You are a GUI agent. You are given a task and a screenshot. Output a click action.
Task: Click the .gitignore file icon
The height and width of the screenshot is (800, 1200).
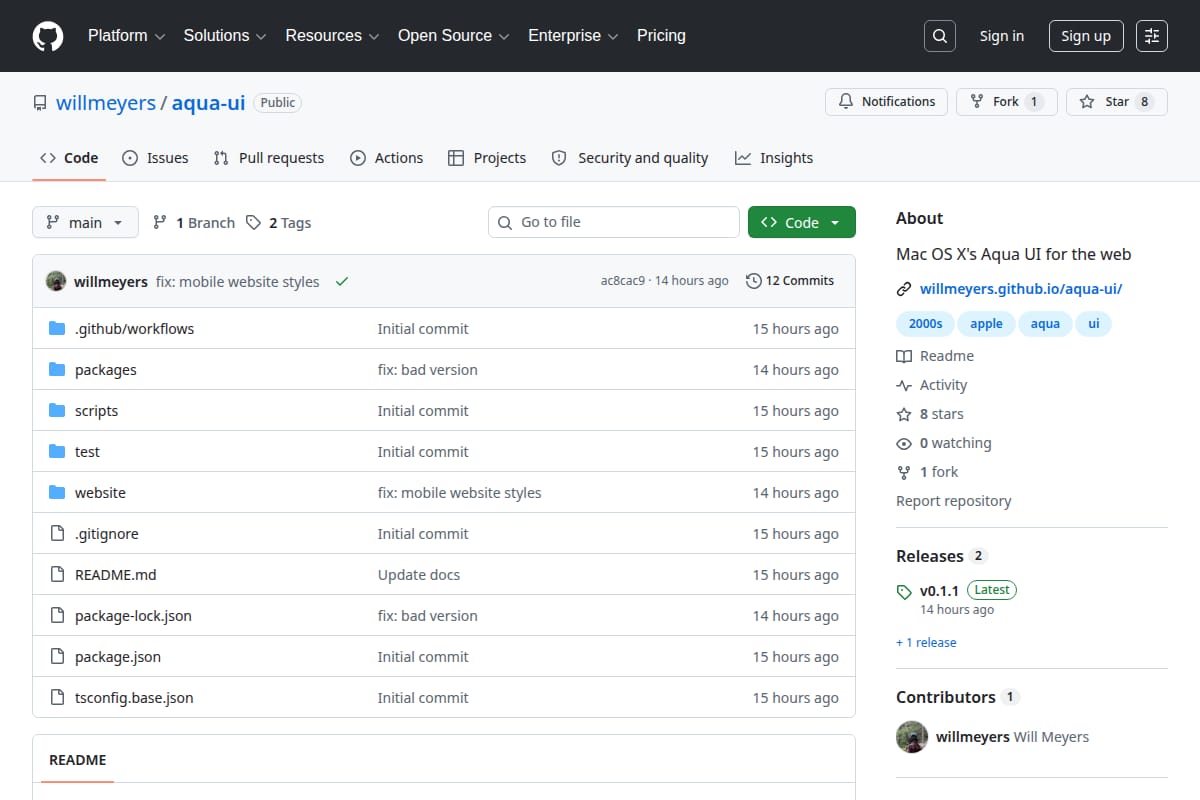pos(57,534)
